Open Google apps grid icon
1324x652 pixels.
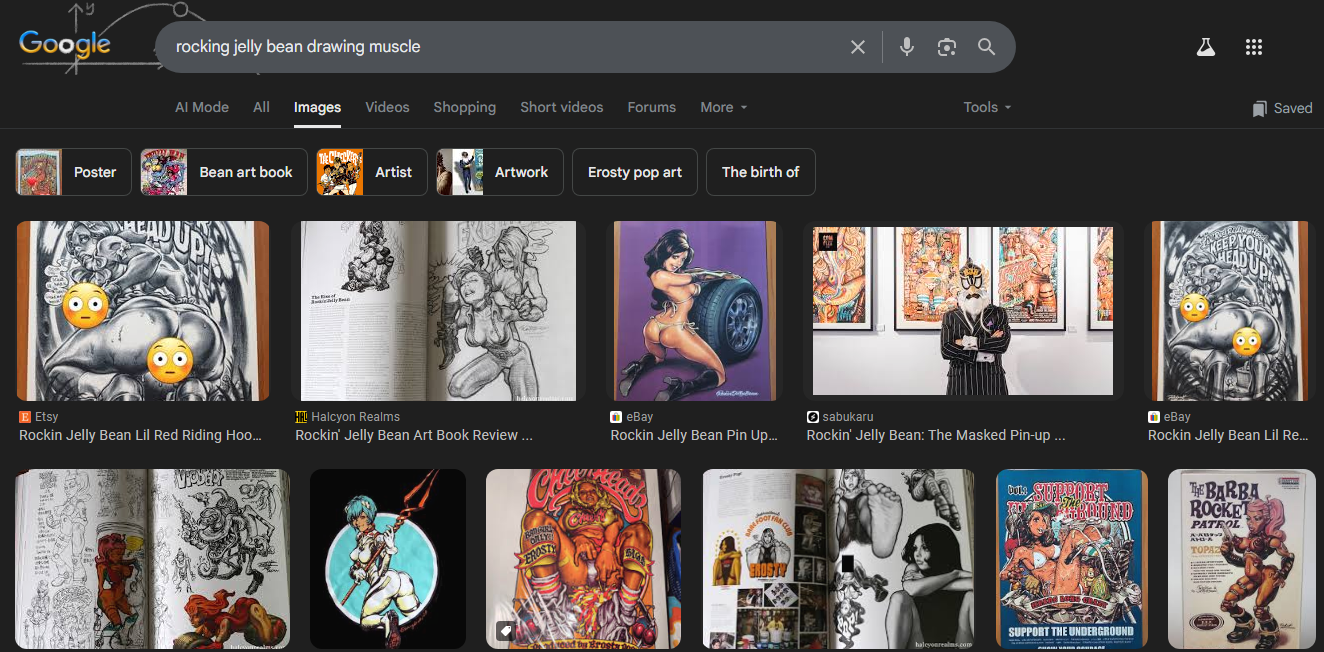pyautogui.click(x=1254, y=47)
